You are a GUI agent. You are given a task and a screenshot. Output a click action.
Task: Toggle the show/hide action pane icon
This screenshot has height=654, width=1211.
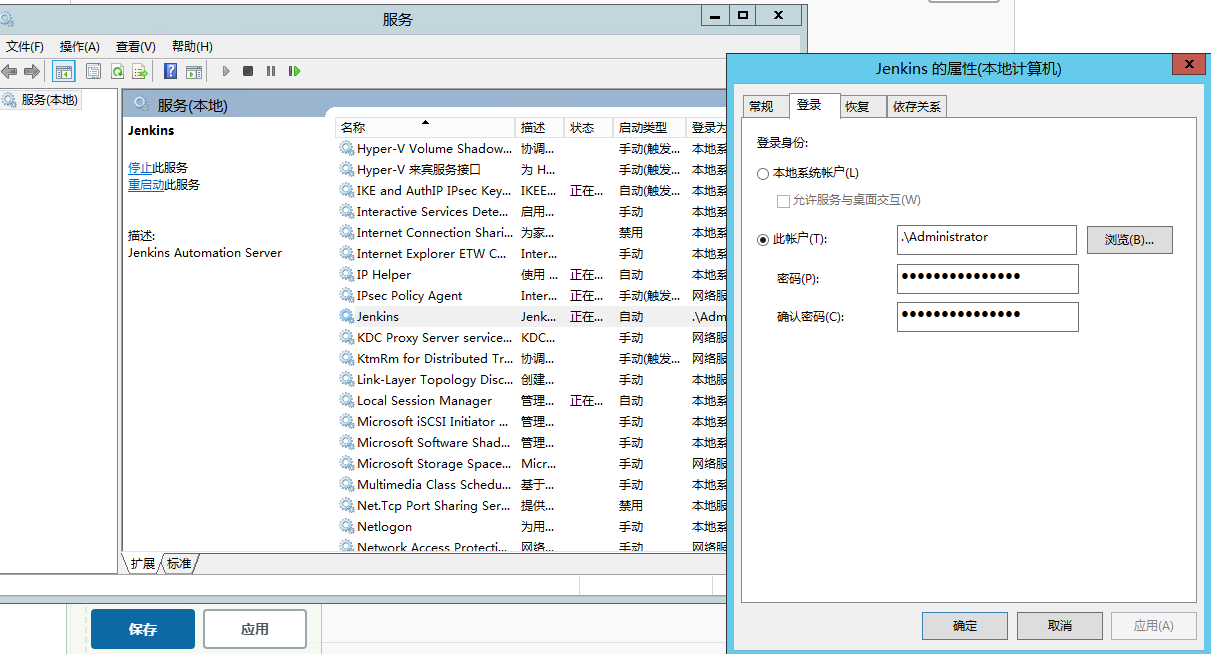point(194,71)
